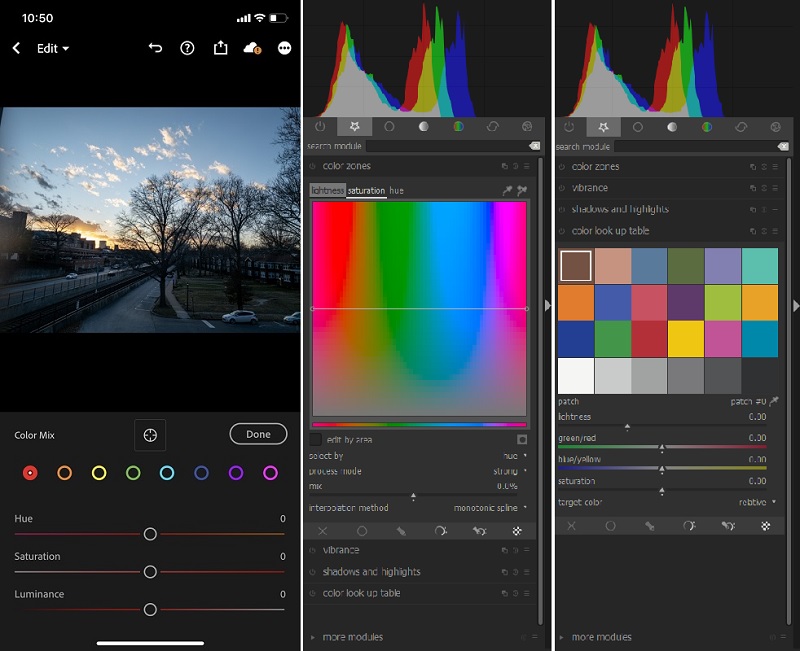
Task: Open the three-dot more options menu
Action: coord(285,48)
